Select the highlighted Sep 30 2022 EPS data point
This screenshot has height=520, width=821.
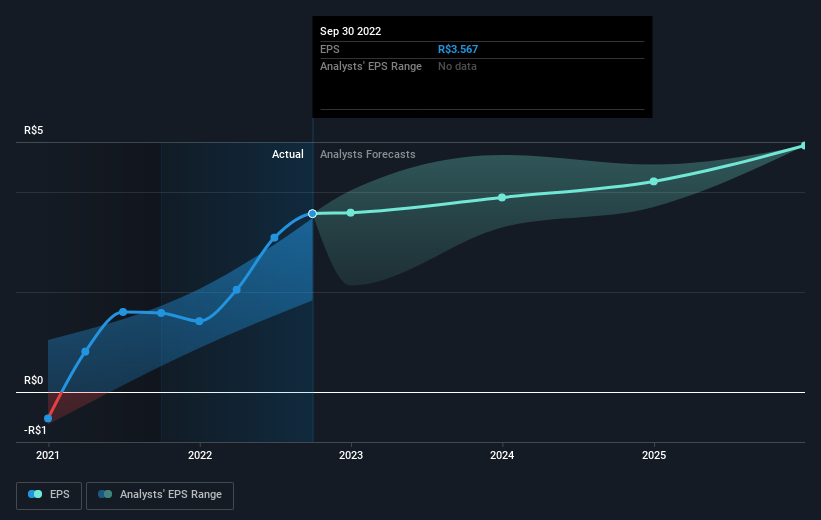coord(313,214)
